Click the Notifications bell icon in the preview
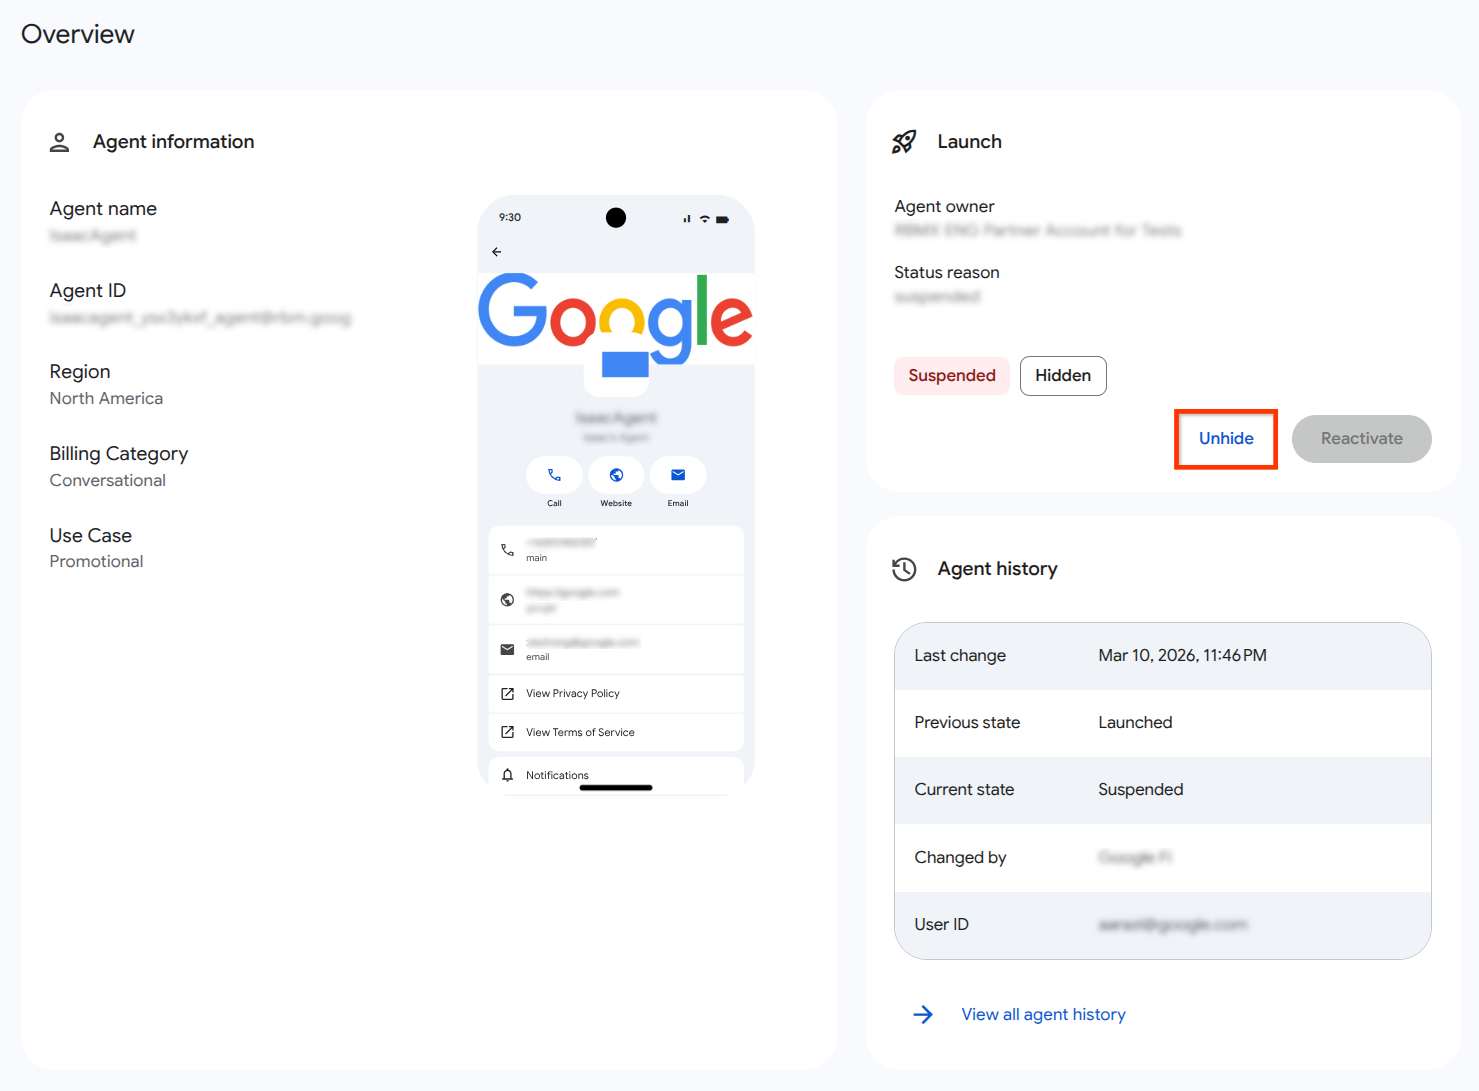1479x1091 pixels. pos(507,774)
